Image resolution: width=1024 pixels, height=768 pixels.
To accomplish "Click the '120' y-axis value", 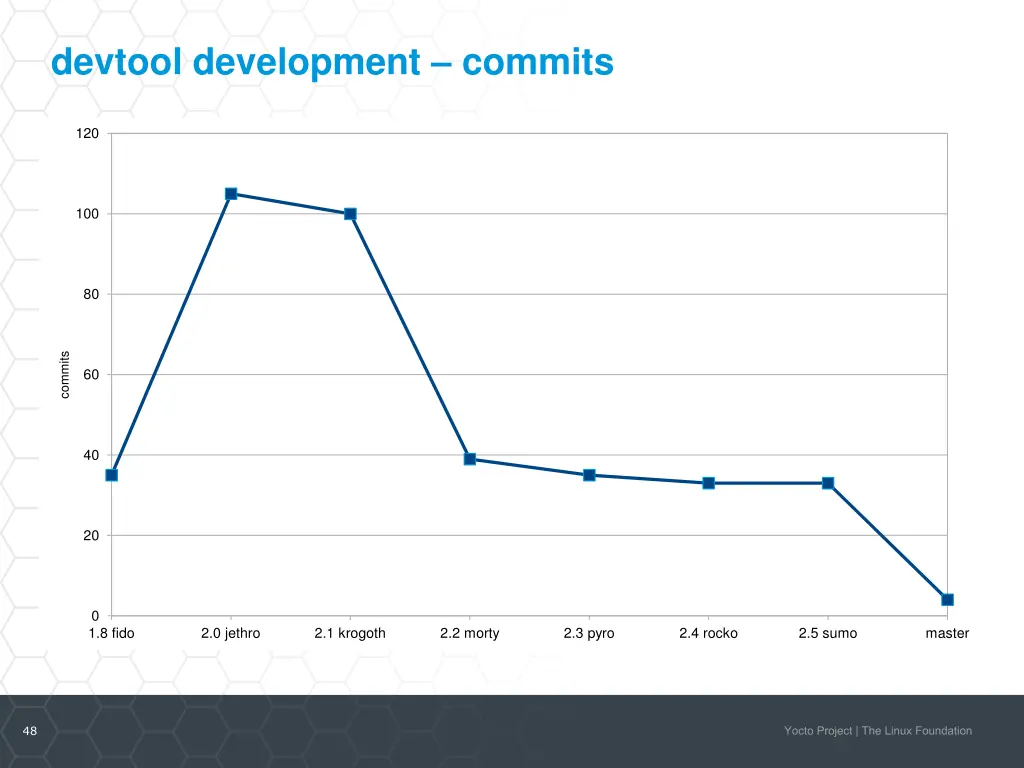I will [x=87, y=134].
